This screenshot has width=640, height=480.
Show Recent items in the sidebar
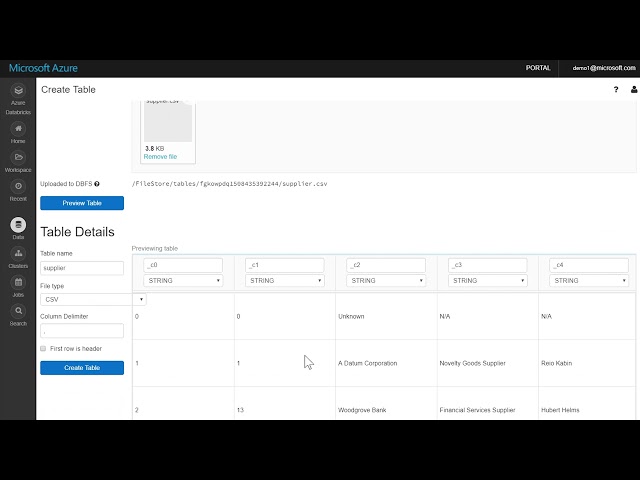click(x=18, y=191)
